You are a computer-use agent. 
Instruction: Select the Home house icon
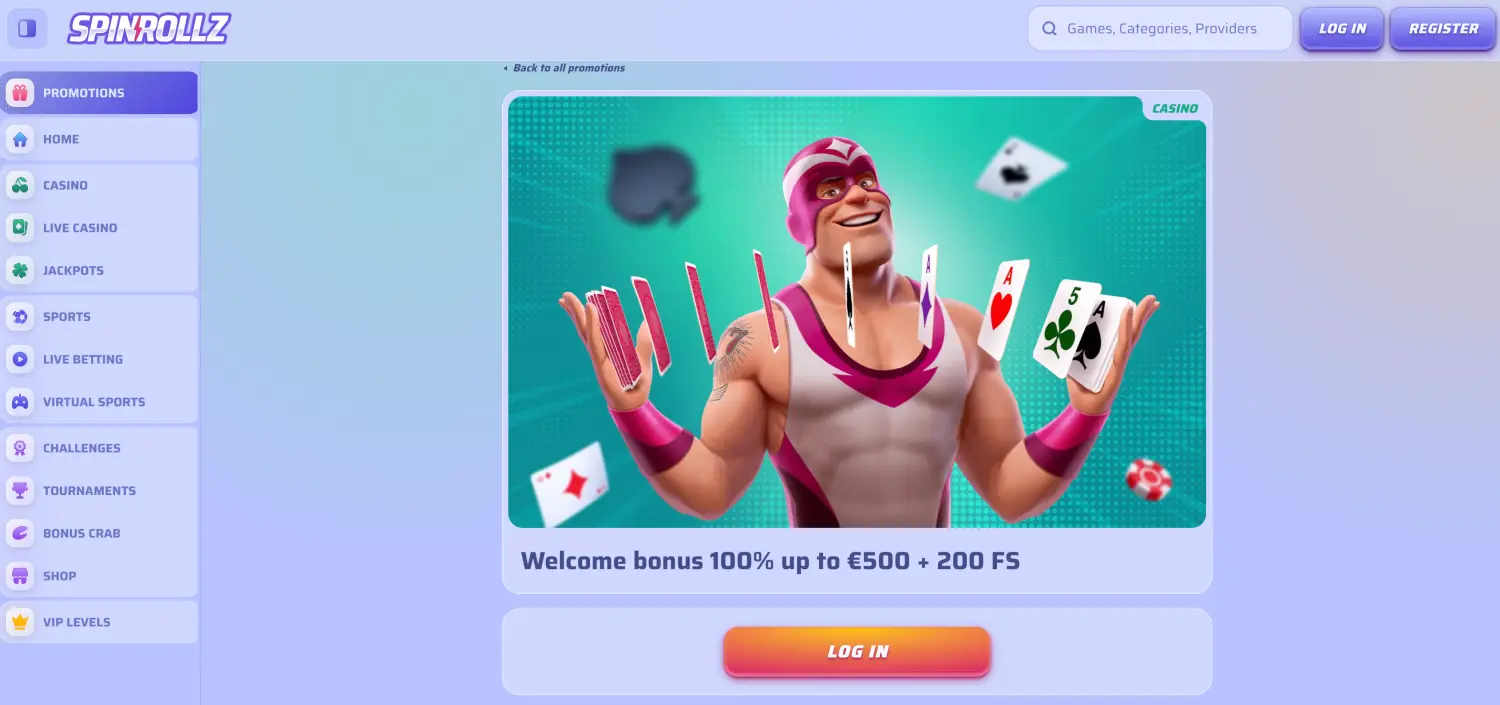(x=20, y=139)
